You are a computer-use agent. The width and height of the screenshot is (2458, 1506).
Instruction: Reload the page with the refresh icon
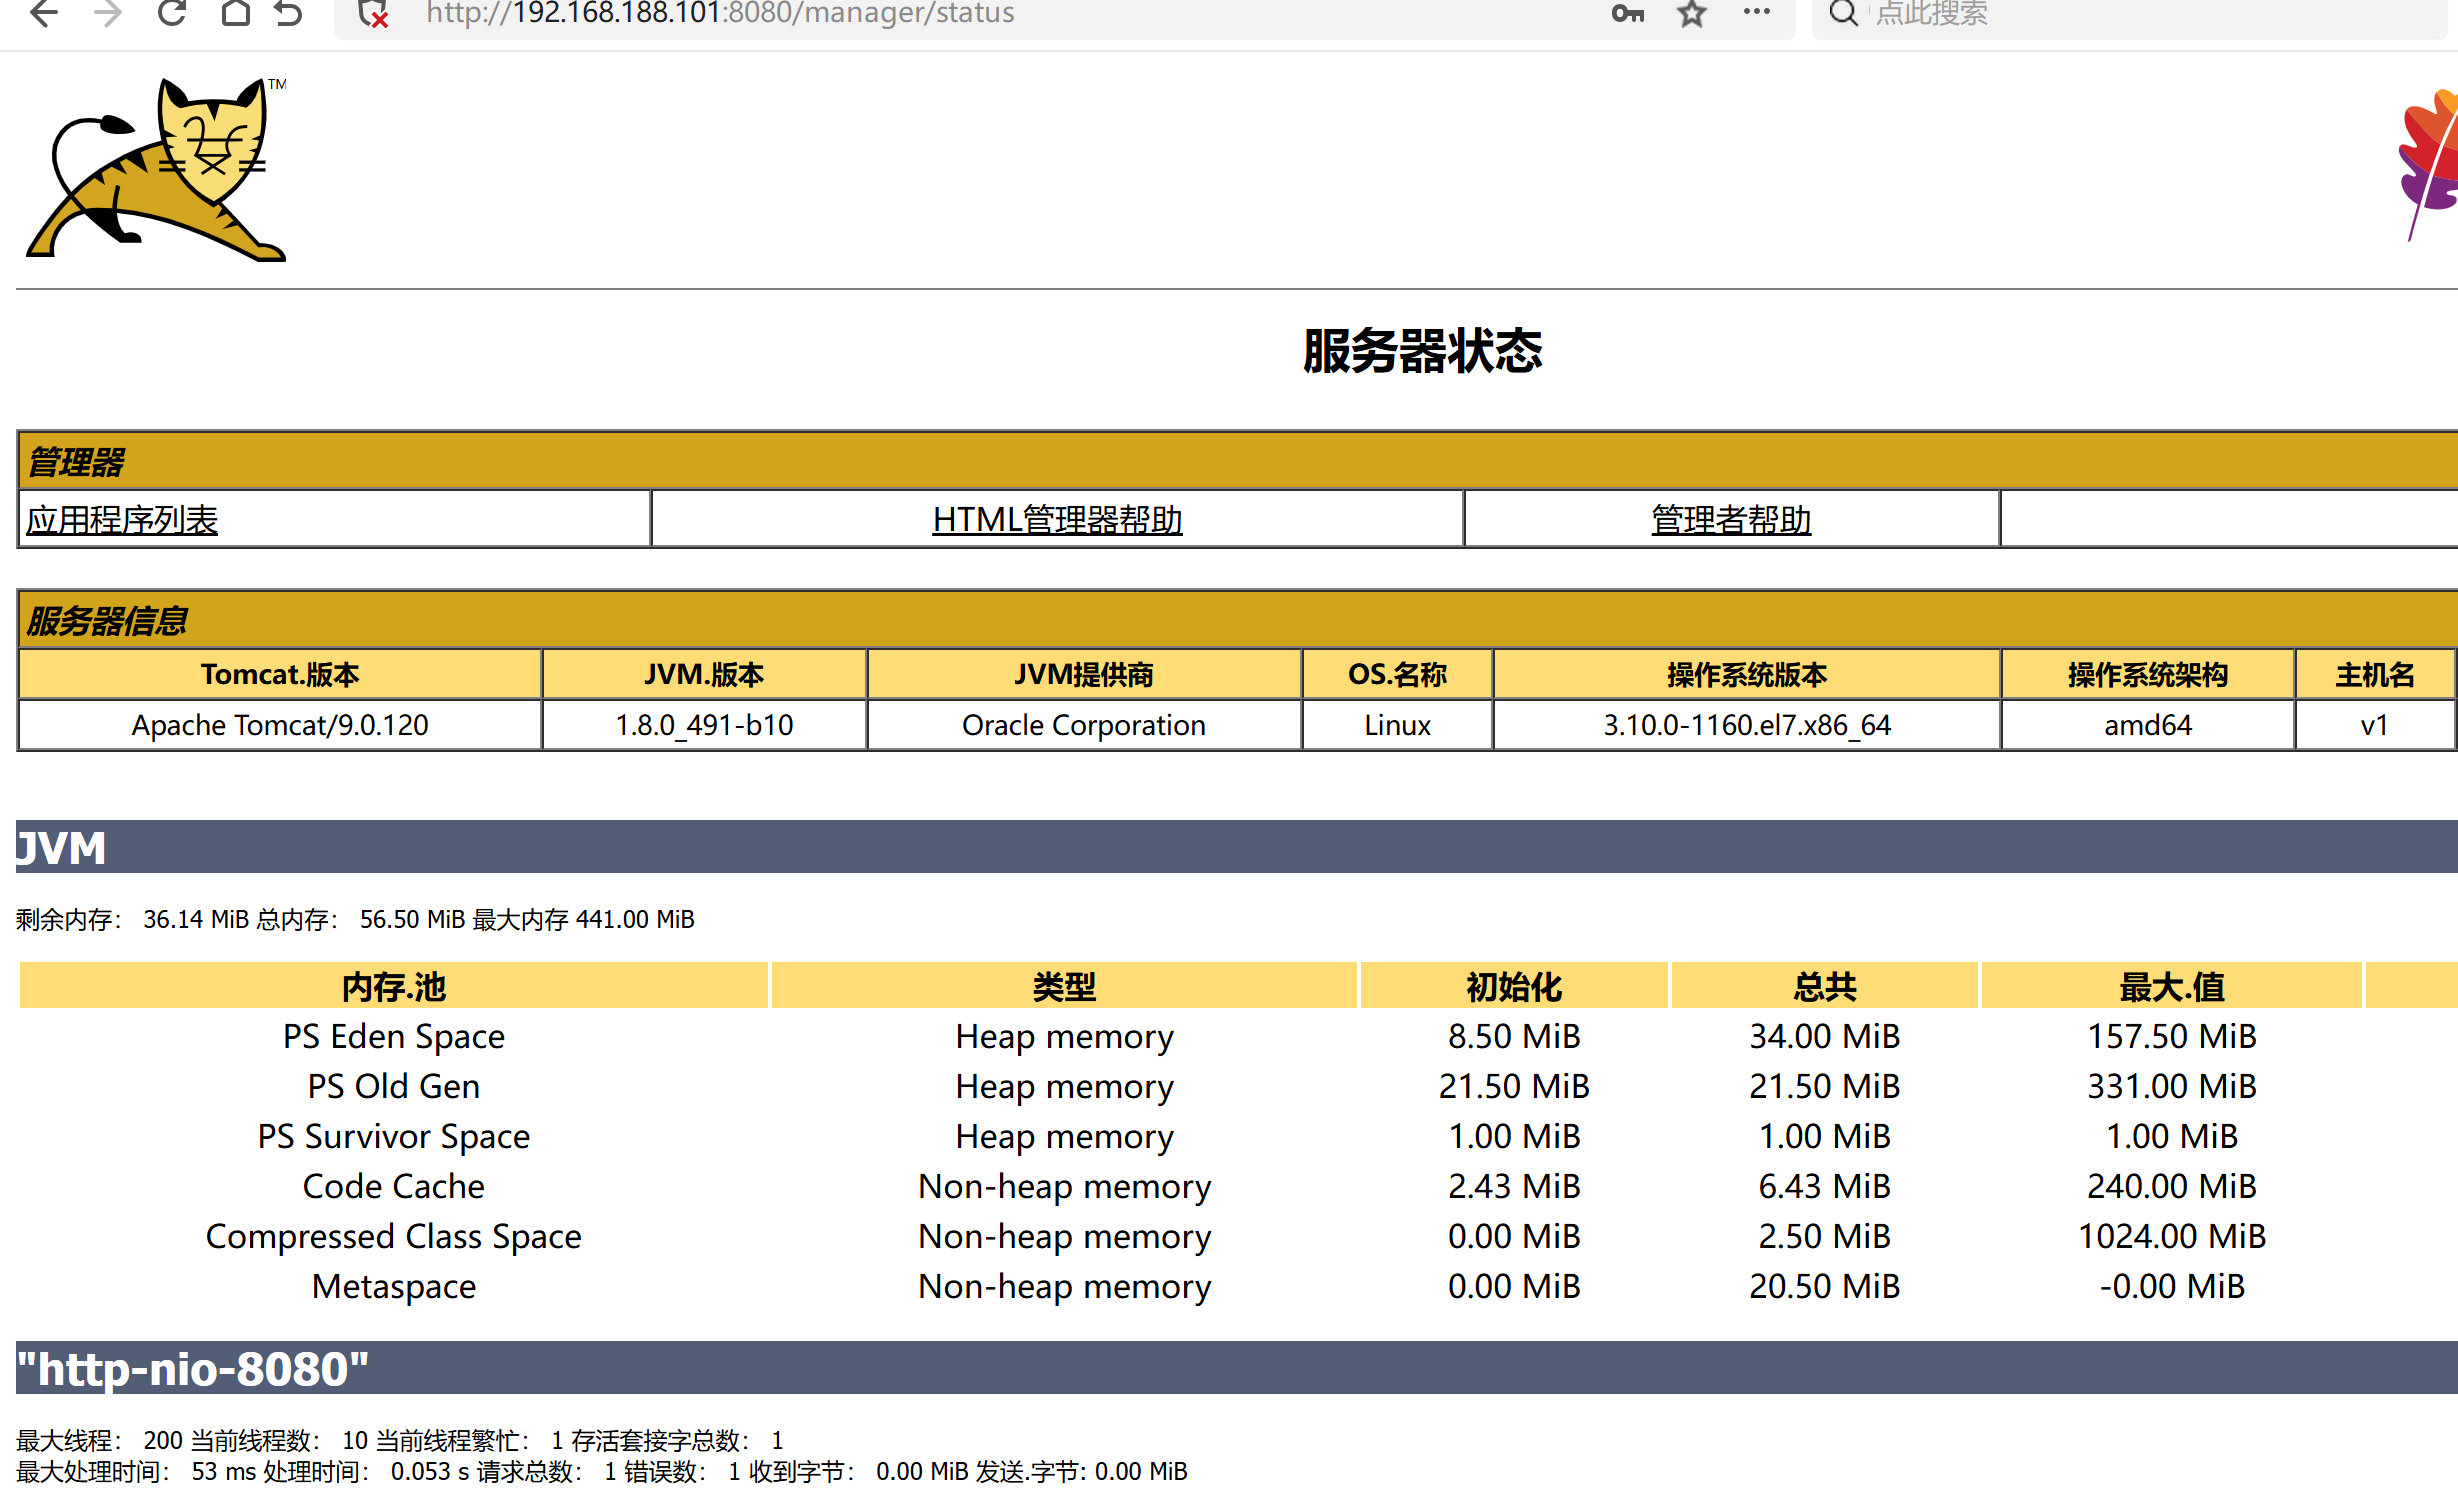pyautogui.click(x=172, y=13)
